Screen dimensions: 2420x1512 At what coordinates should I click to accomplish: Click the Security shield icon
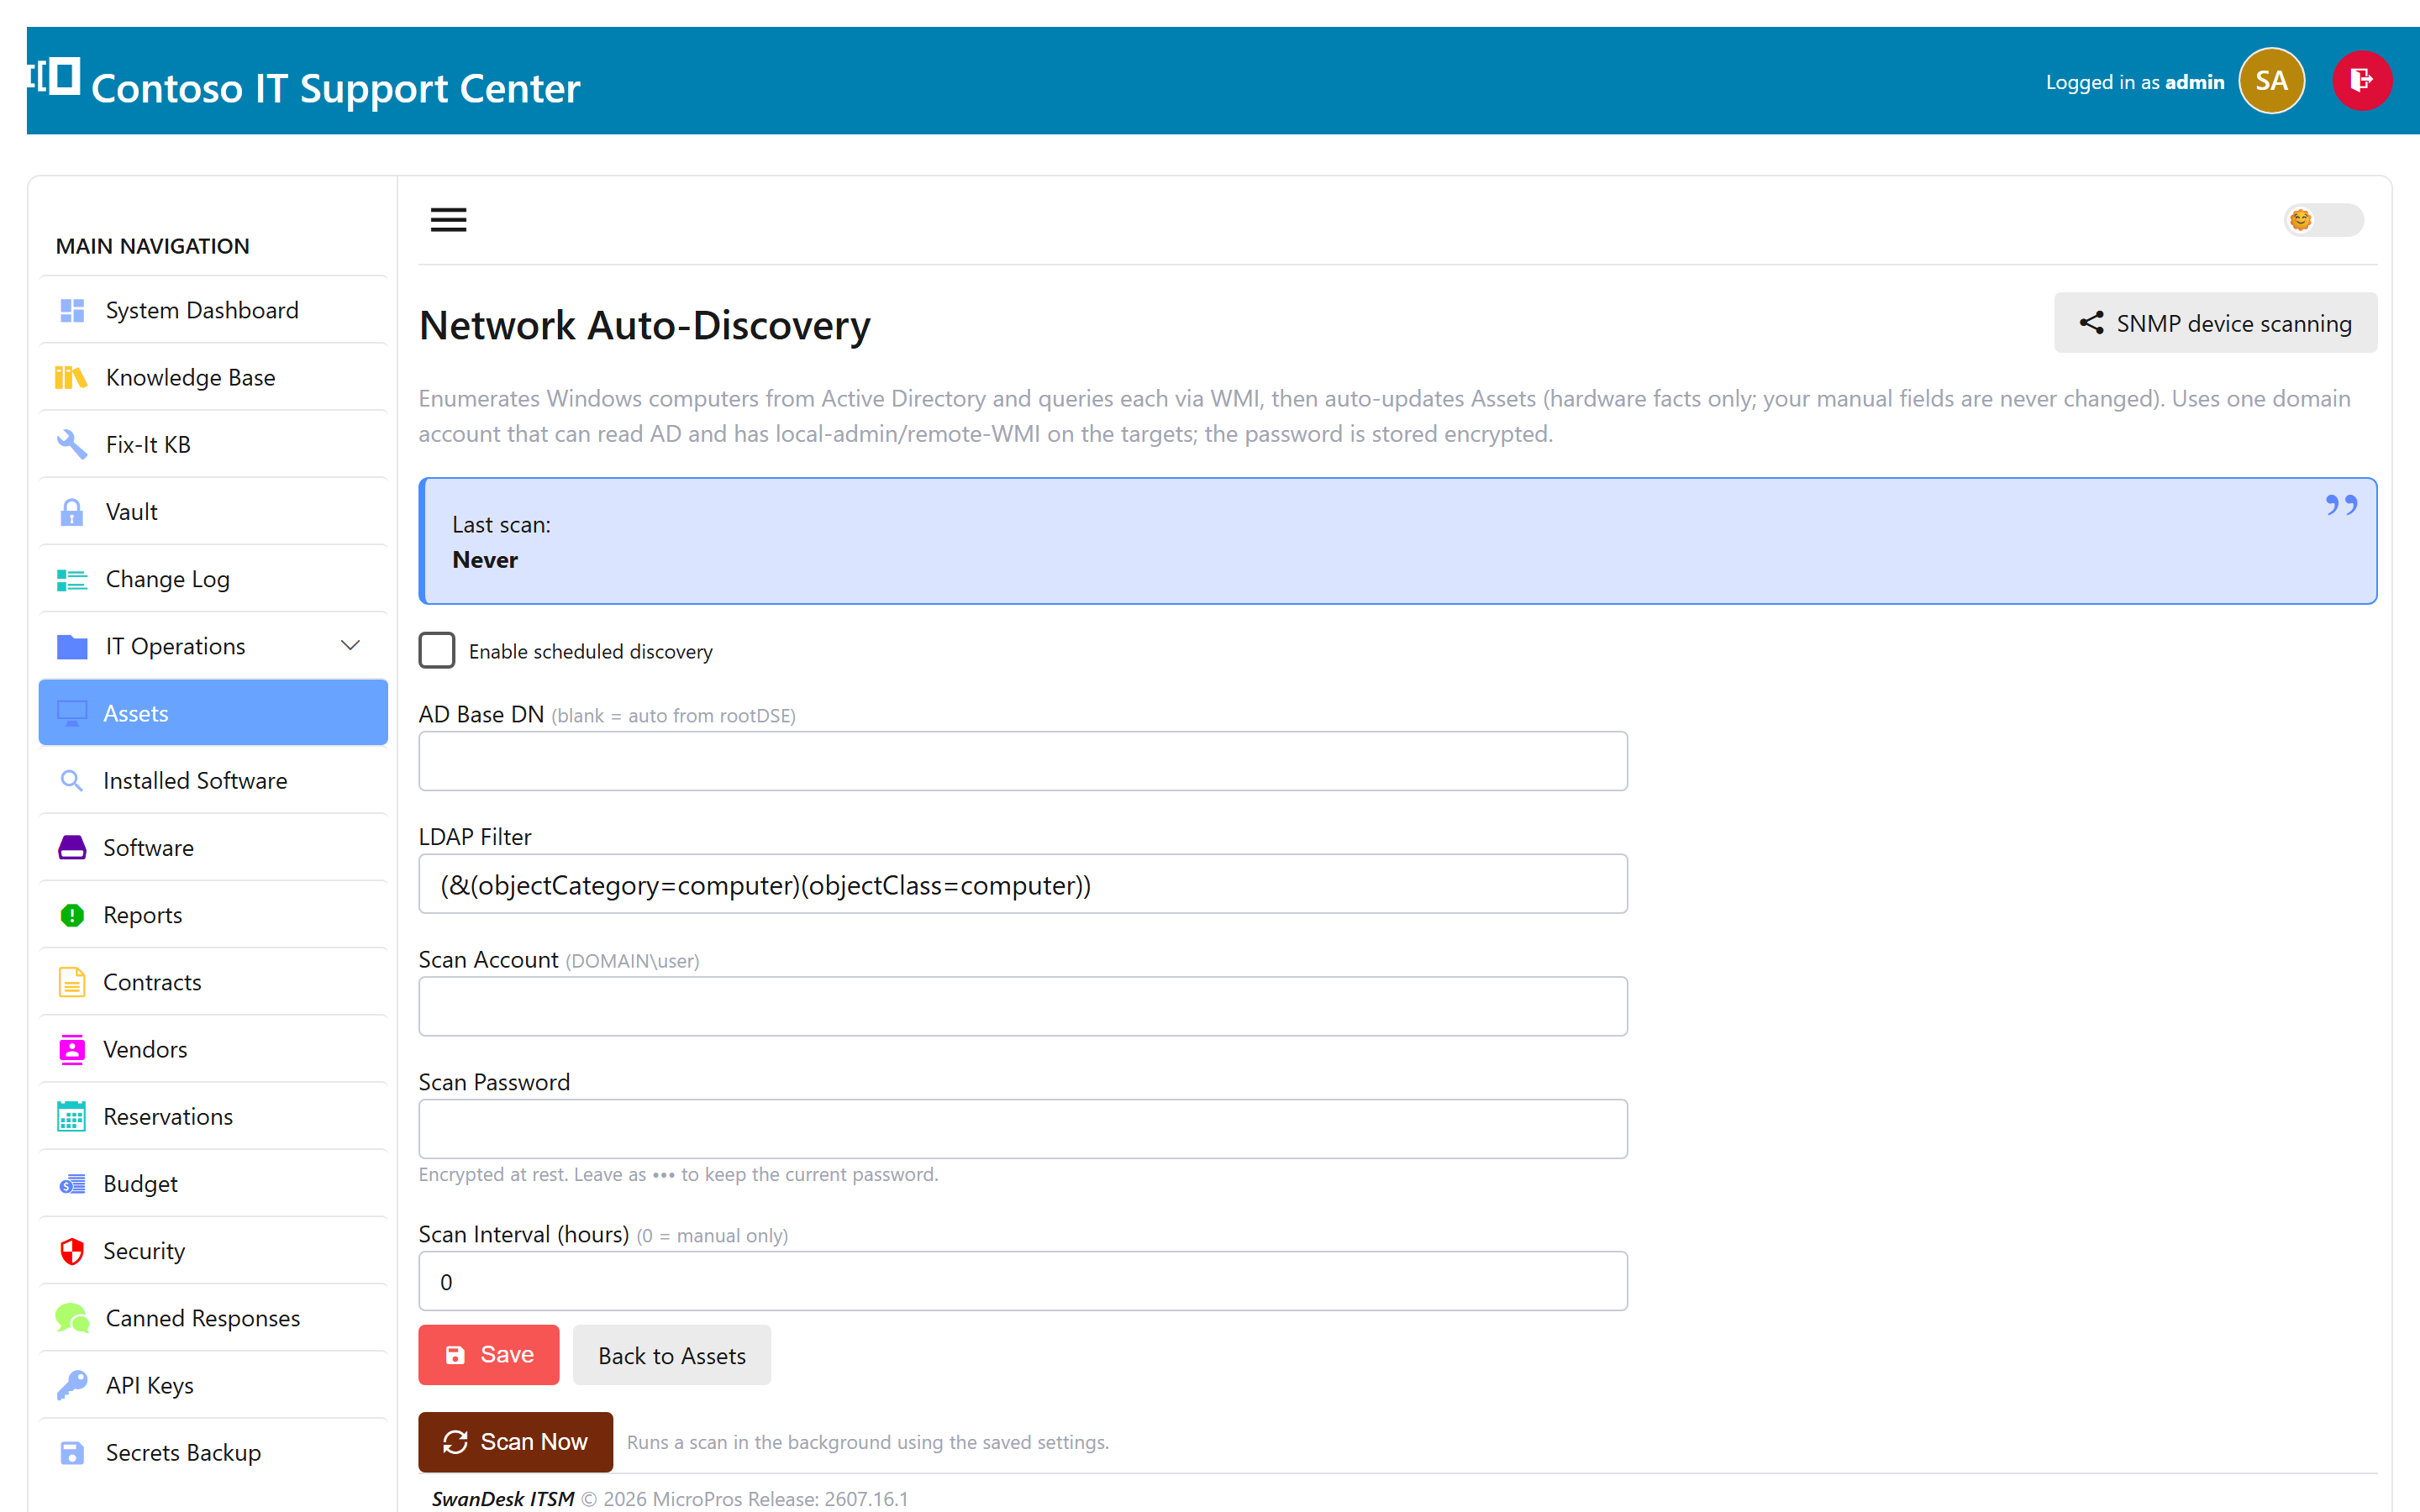(x=72, y=1251)
